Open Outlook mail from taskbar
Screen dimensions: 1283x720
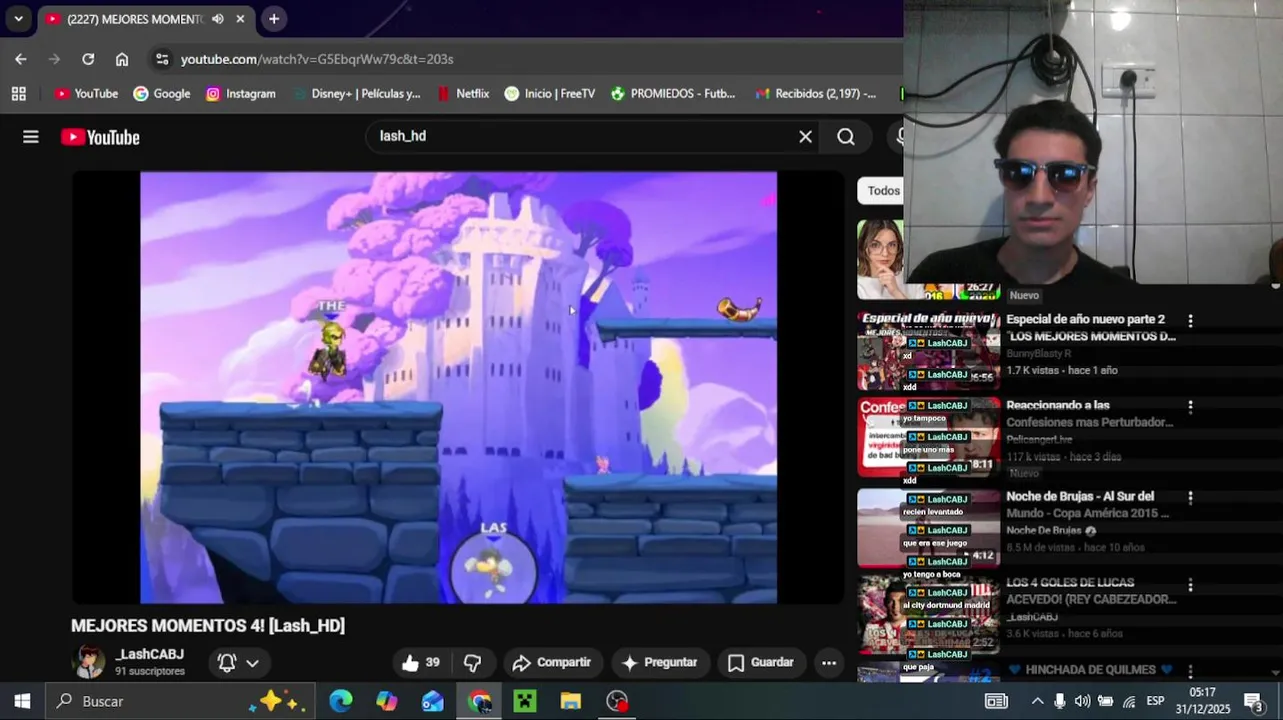pos(432,701)
